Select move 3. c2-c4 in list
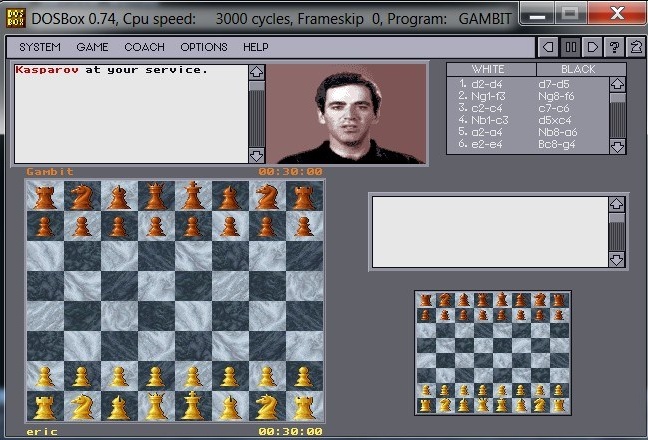This screenshot has width=648, height=440. pyautogui.click(x=481, y=108)
